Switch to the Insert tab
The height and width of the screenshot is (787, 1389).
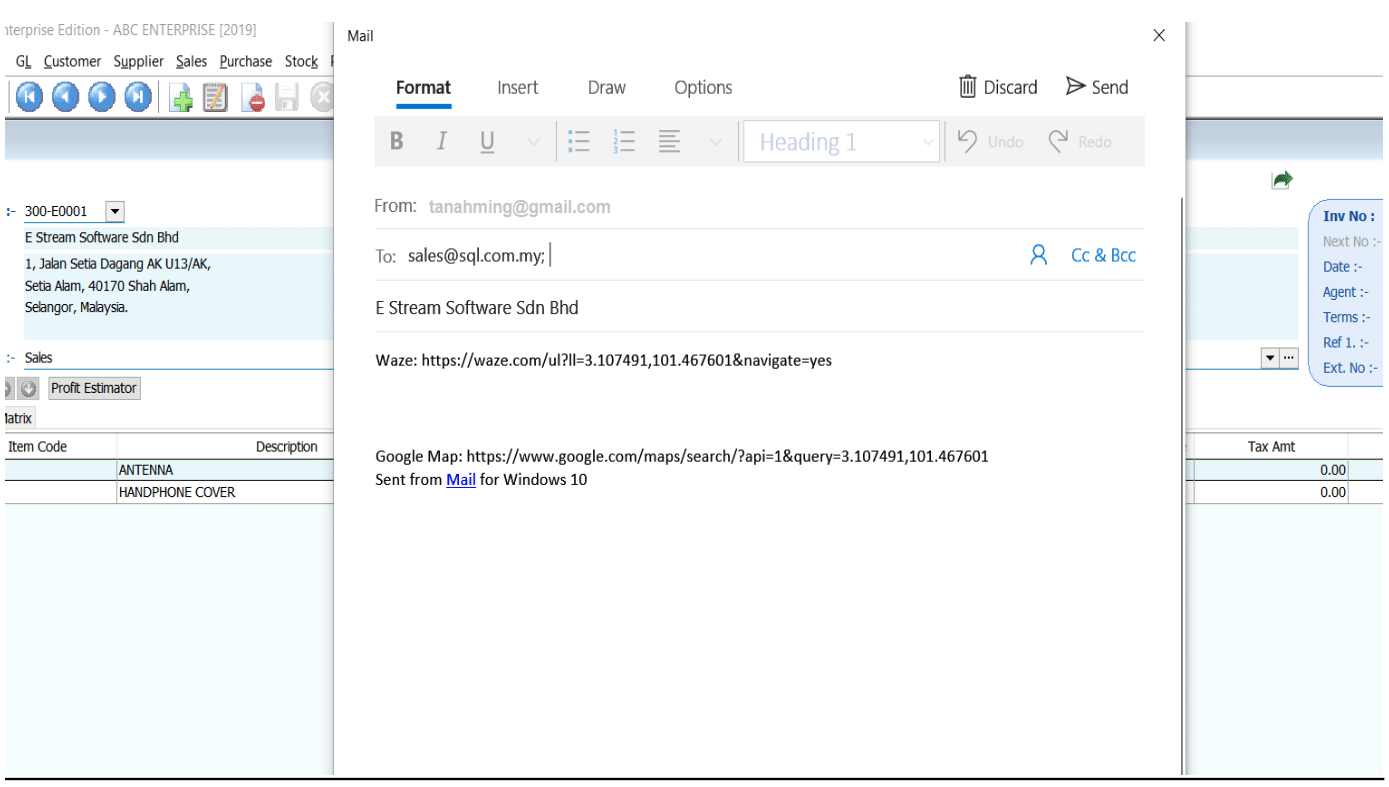click(x=517, y=88)
